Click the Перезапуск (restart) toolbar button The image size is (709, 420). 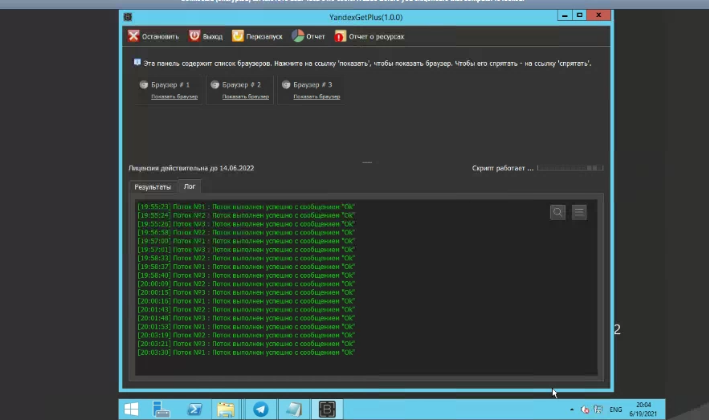257,36
